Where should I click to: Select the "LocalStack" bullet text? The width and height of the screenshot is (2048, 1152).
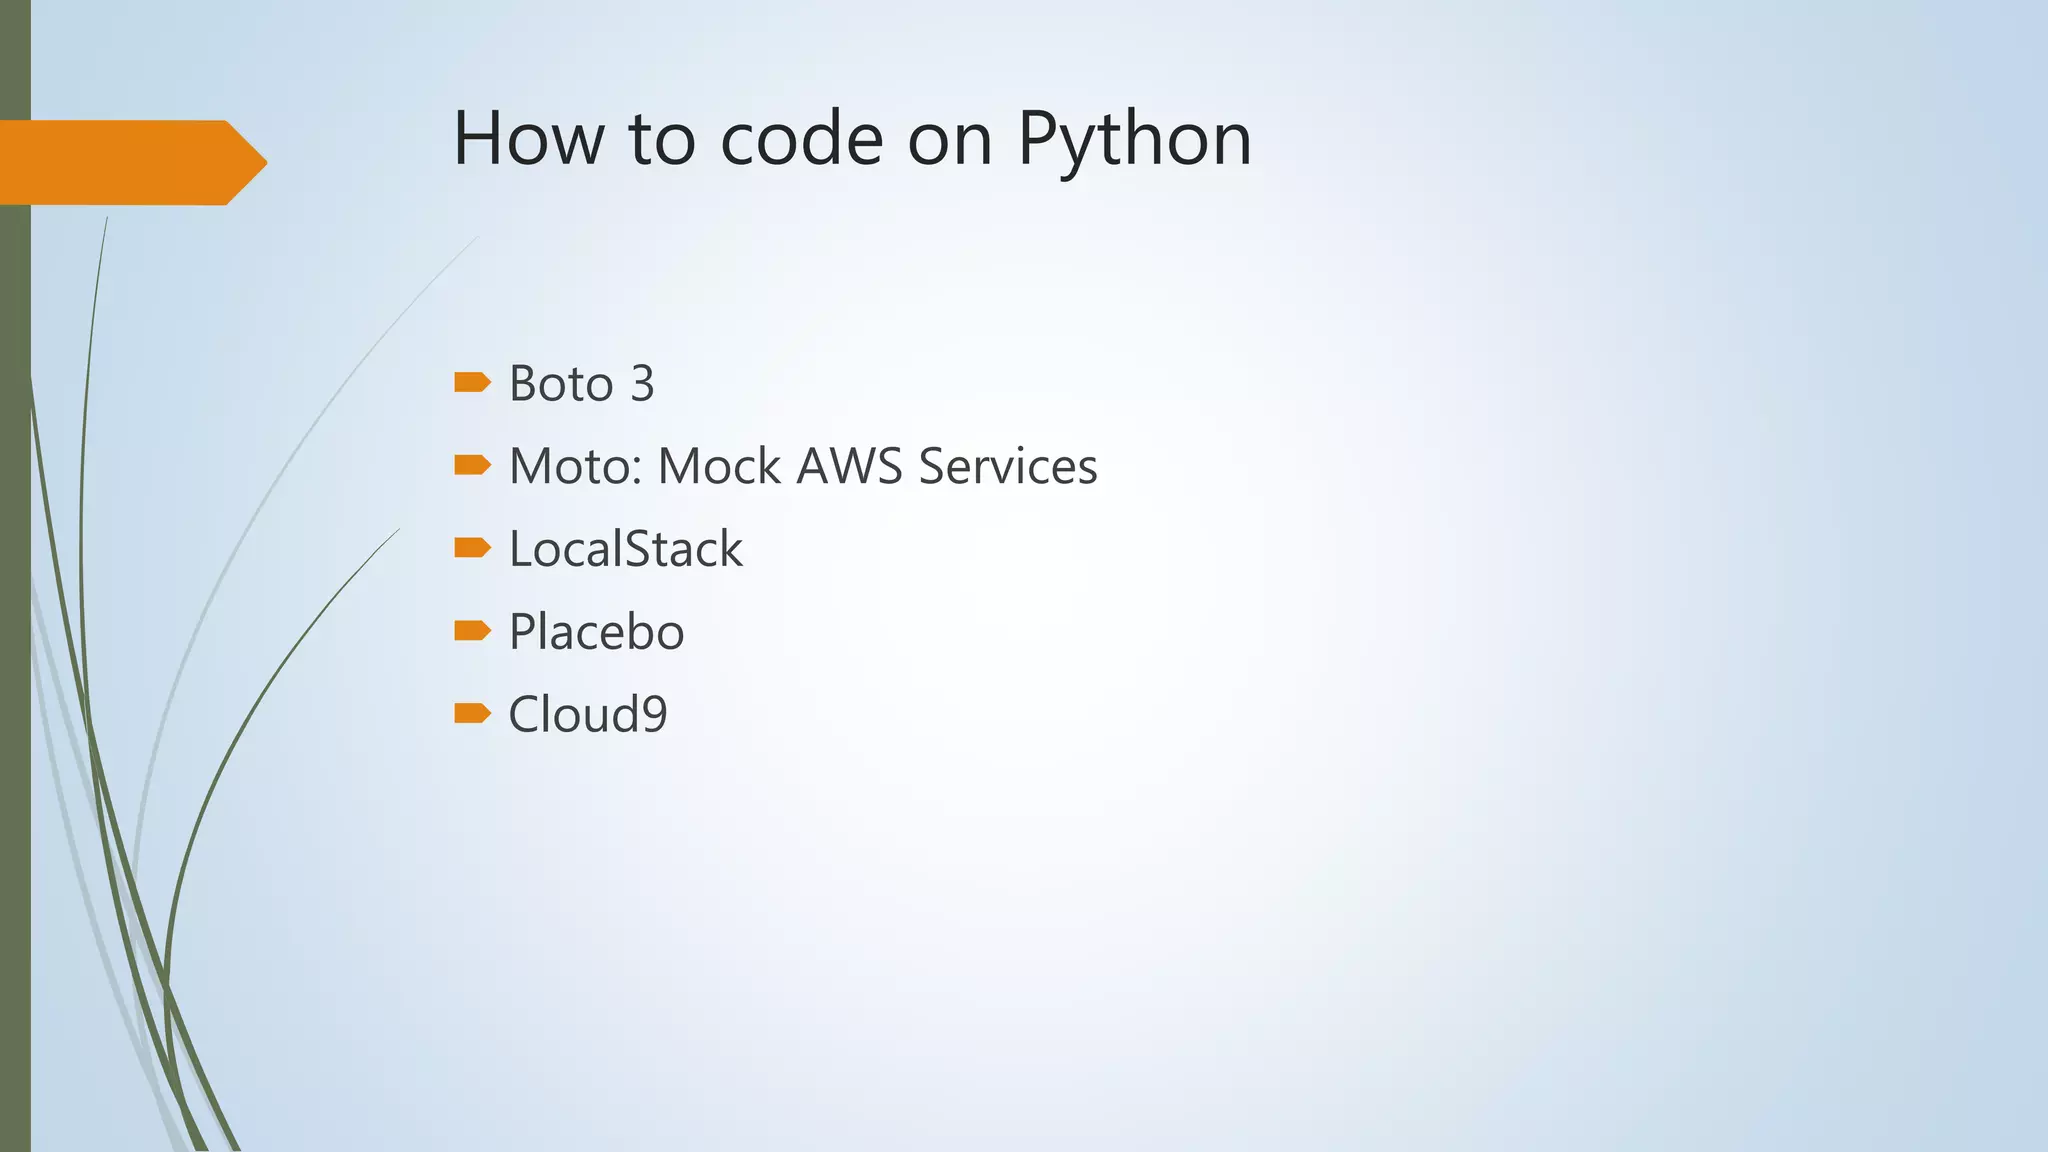626,549
